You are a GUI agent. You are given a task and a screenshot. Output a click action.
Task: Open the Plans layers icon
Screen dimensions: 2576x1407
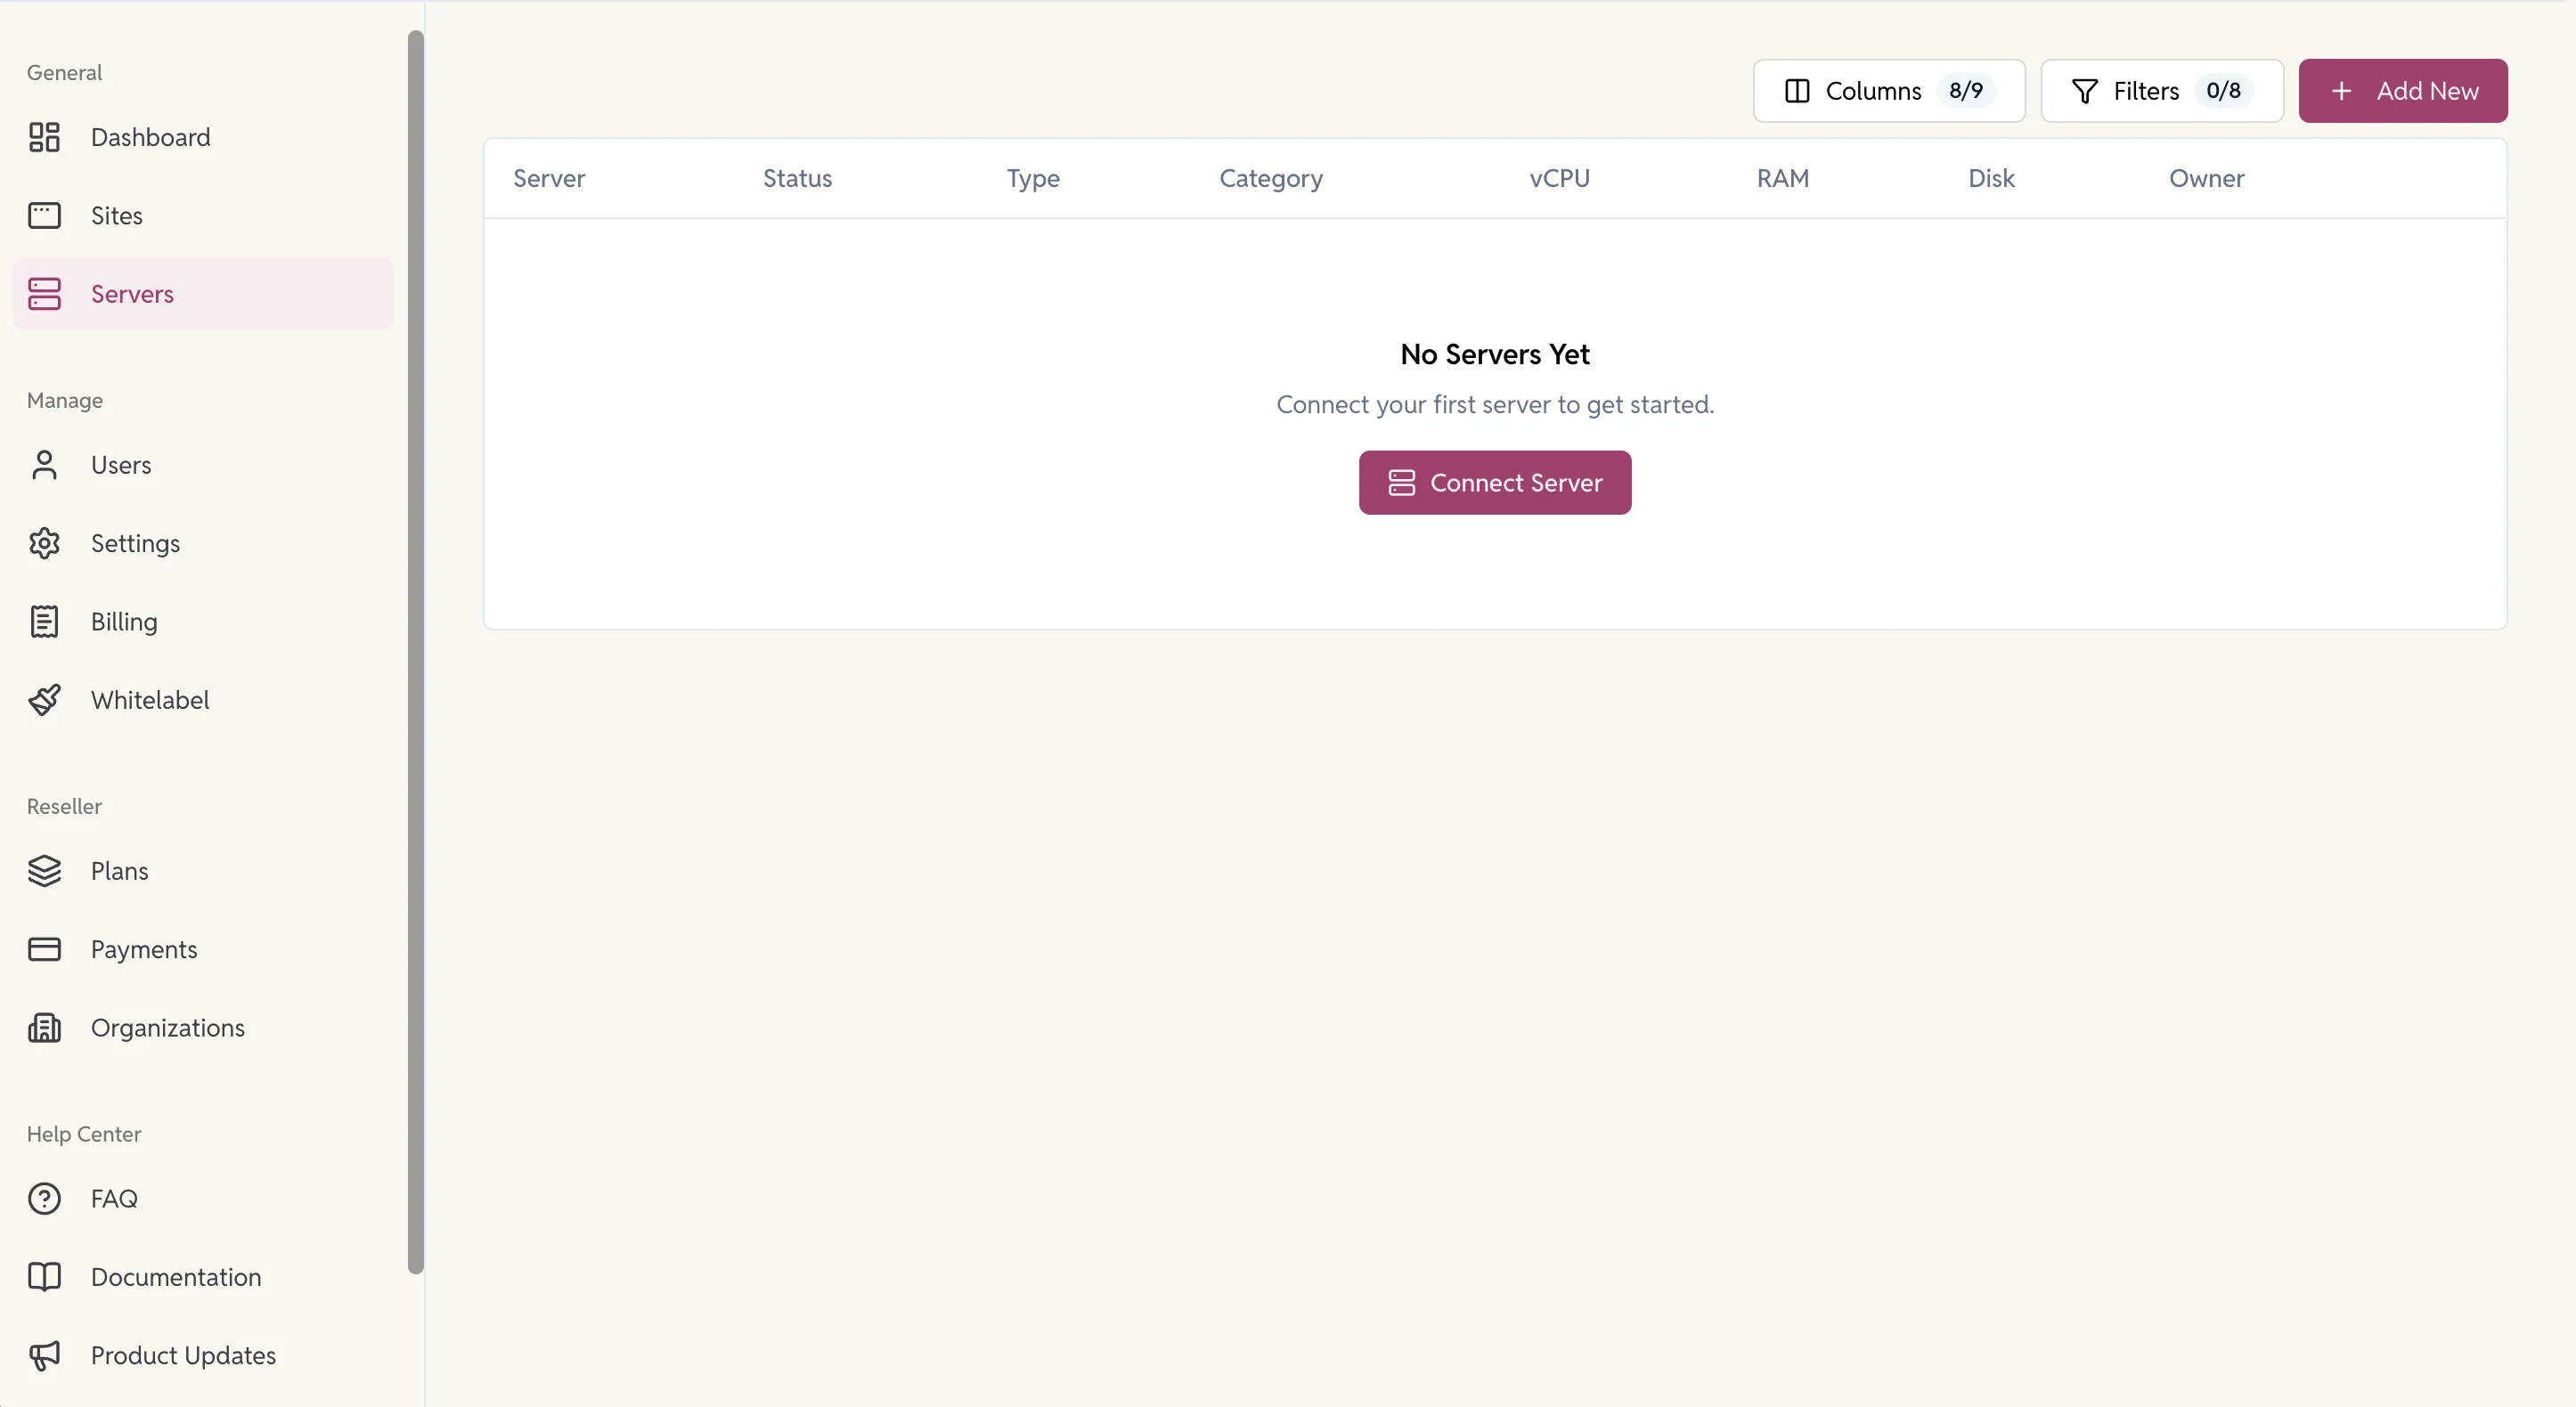44,871
